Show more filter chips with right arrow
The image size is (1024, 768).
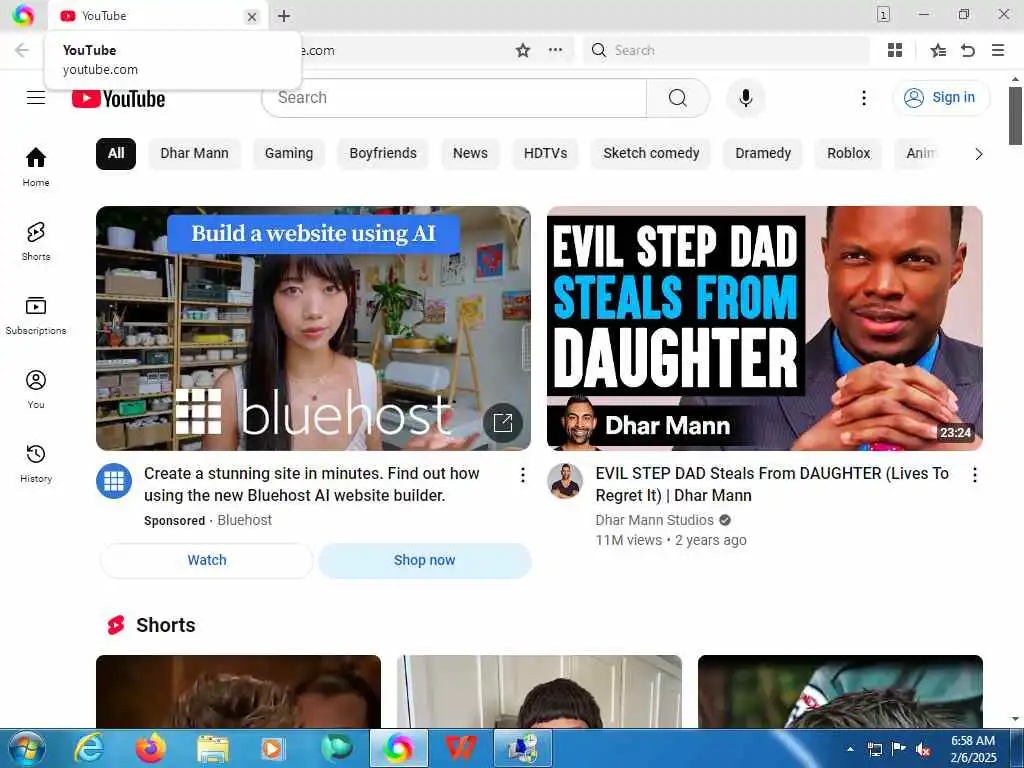coord(978,154)
